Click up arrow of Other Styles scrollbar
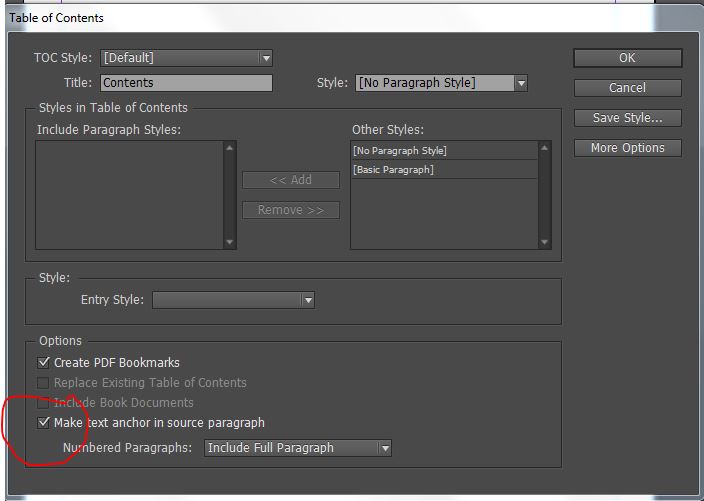This screenshot has width=704, height=501. pyautogui.click(x=545, y=148)
